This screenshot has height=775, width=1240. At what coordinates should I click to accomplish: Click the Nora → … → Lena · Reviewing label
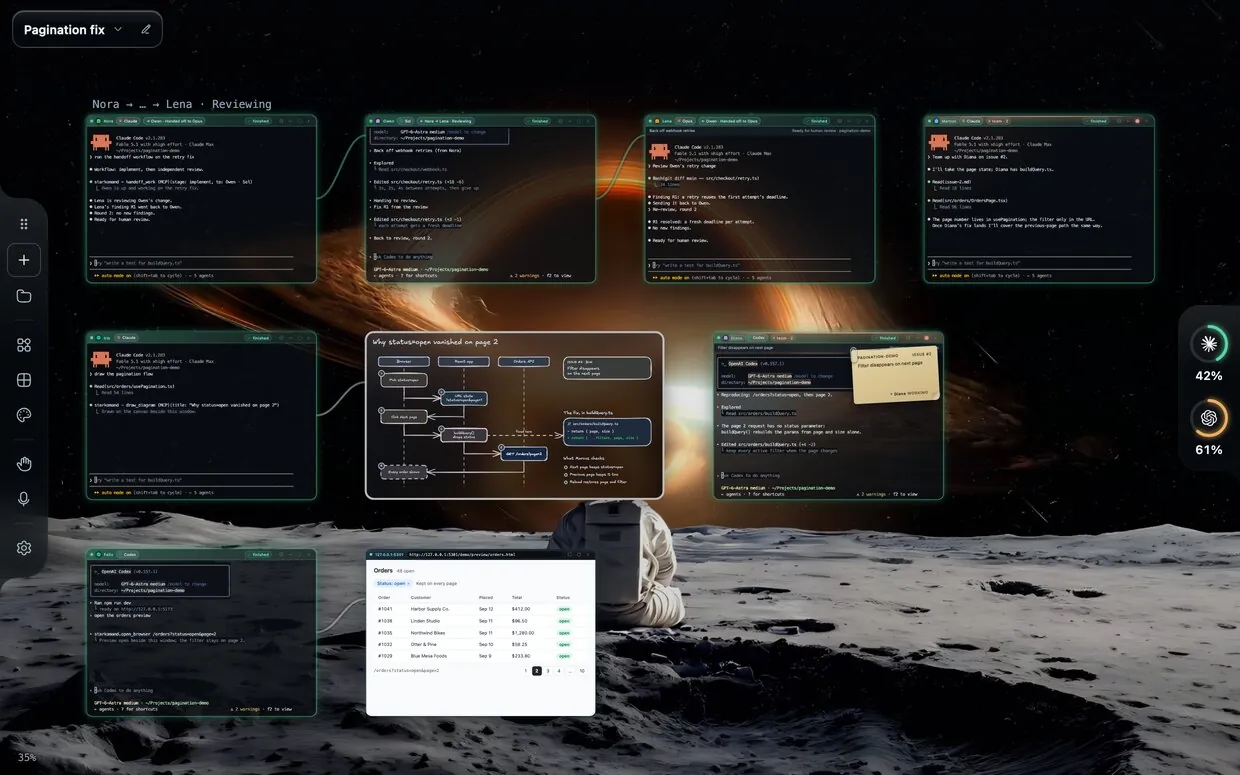click(182, 104)
